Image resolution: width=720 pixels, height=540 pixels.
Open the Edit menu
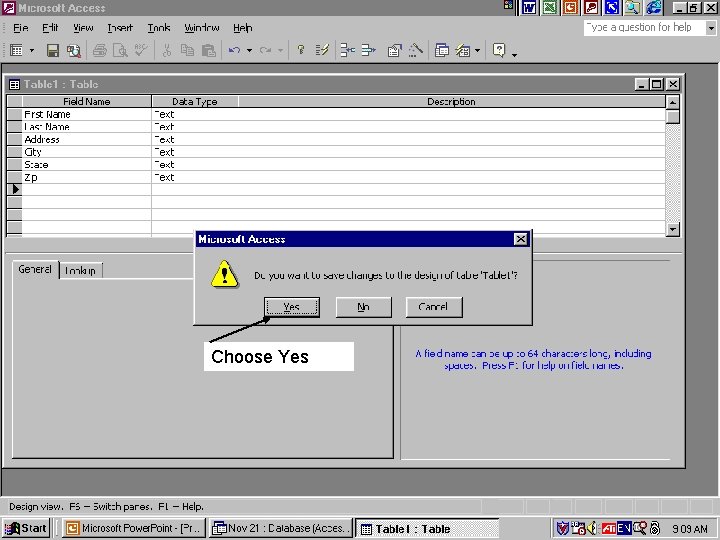point(50,28)
